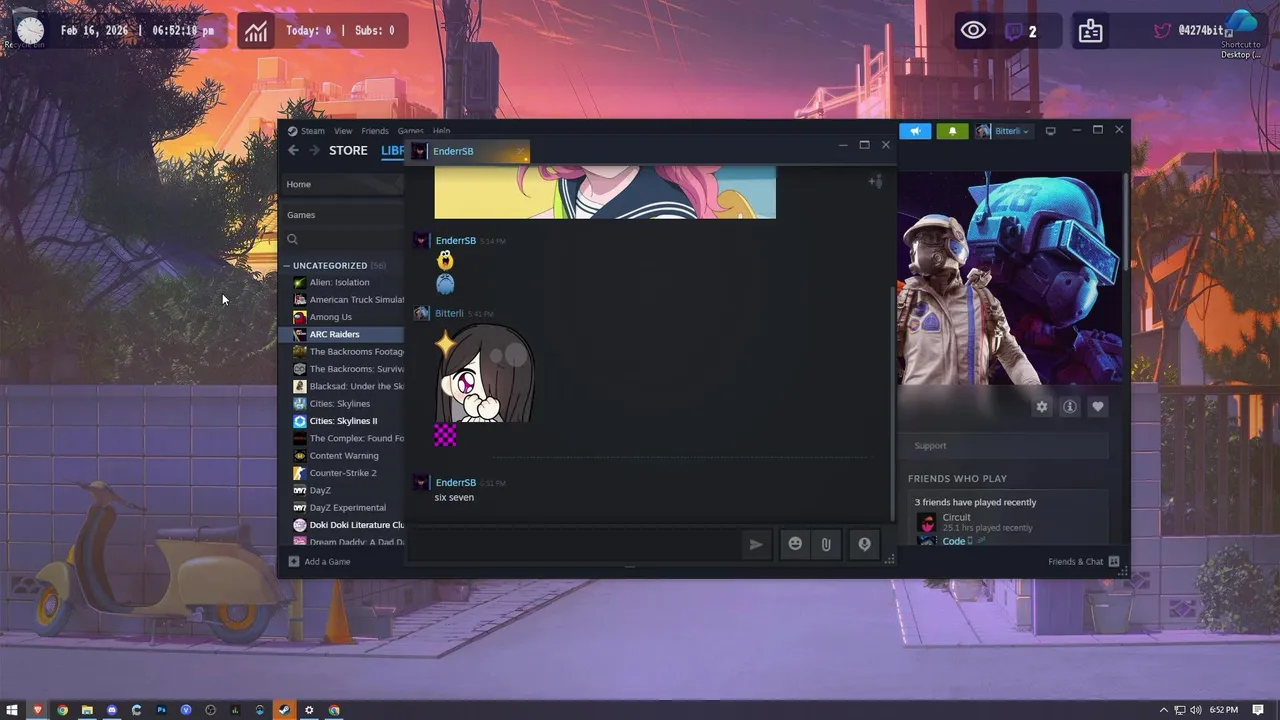Collapse the UNCATEGORIZED library category
1280x720 pixels.
287,266
